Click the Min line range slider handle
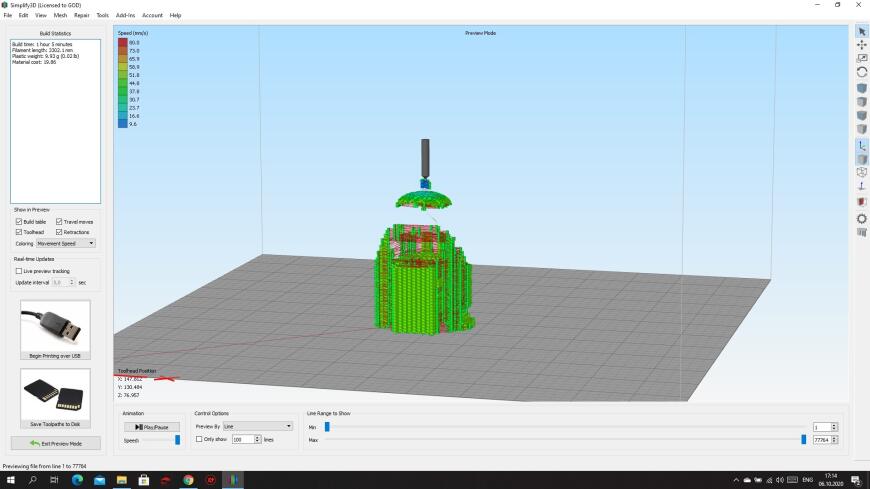The image size is (870, 489). point(327,427)
